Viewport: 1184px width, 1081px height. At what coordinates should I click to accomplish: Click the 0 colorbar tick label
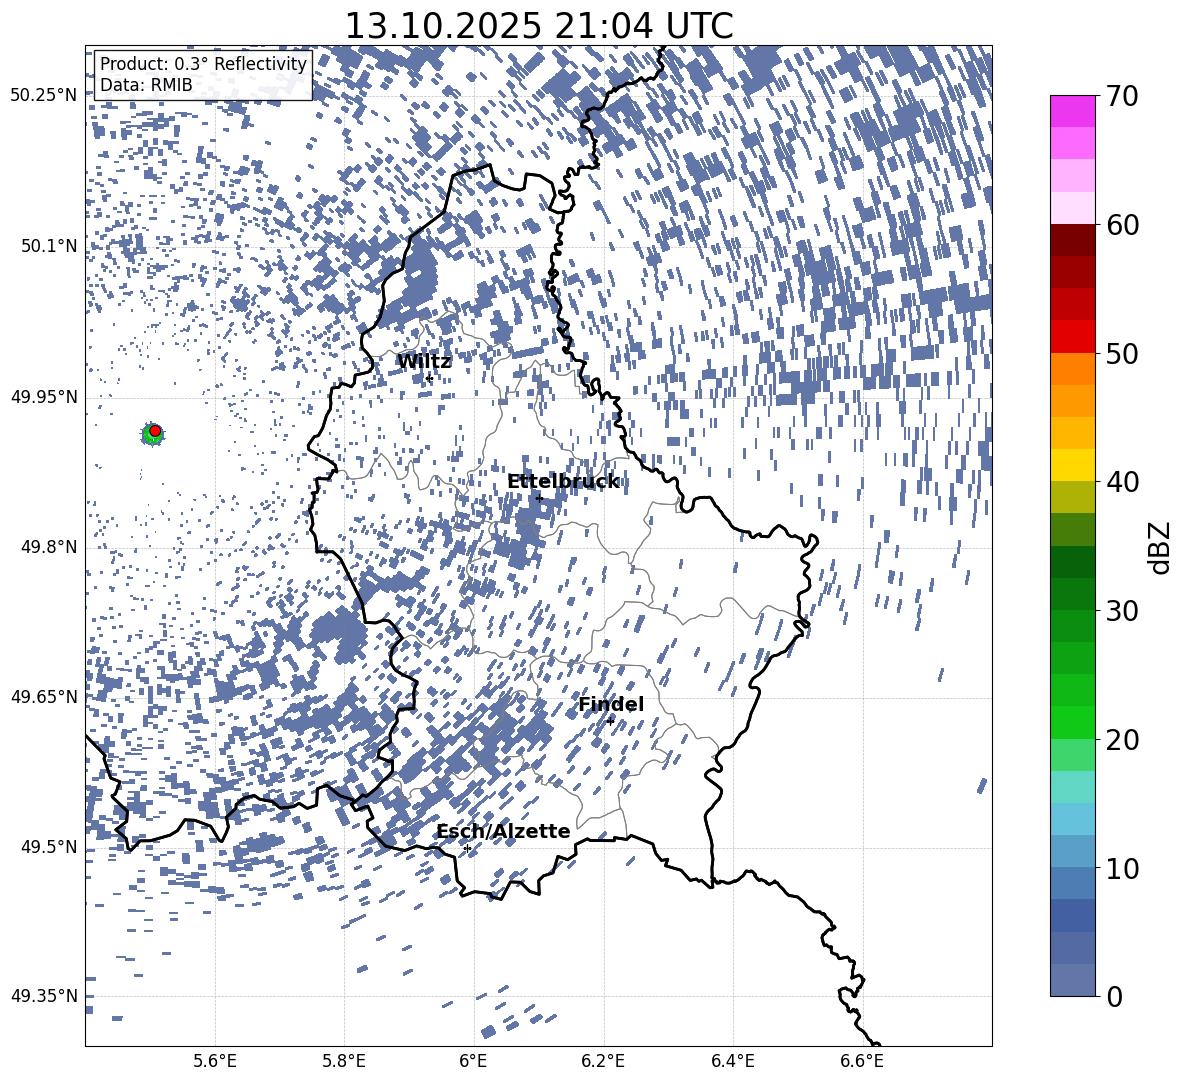pyautogui.click(x=1114, y=996)
